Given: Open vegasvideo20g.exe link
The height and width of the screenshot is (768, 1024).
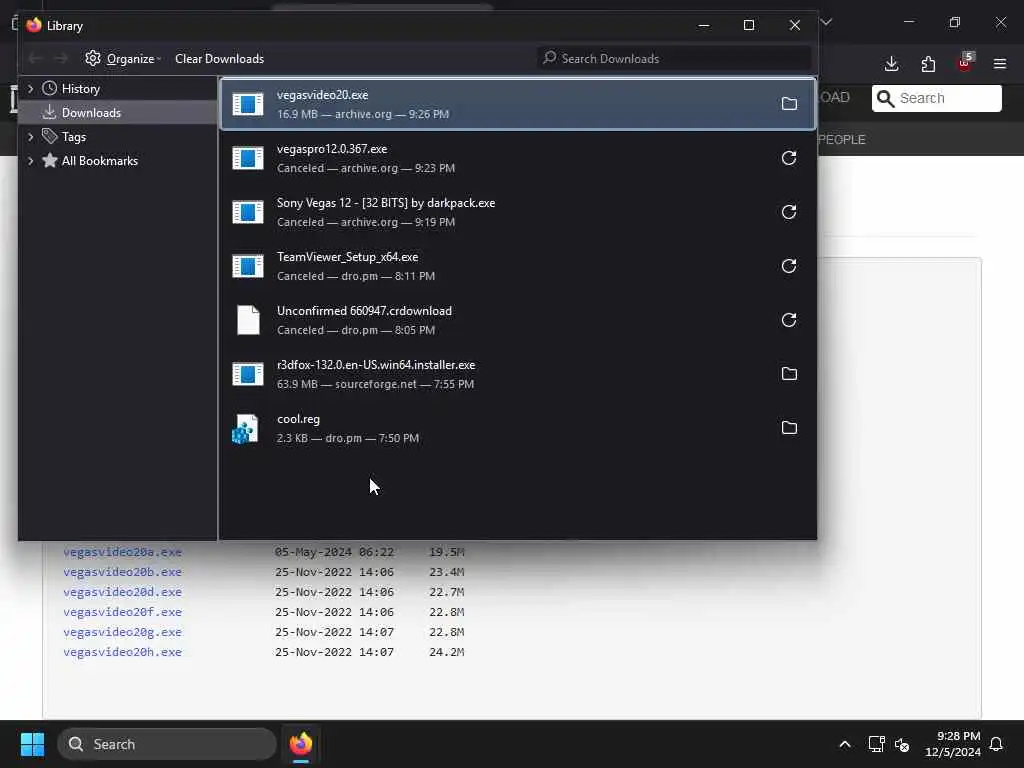Looking at the screenshot, I should point(122,632).
